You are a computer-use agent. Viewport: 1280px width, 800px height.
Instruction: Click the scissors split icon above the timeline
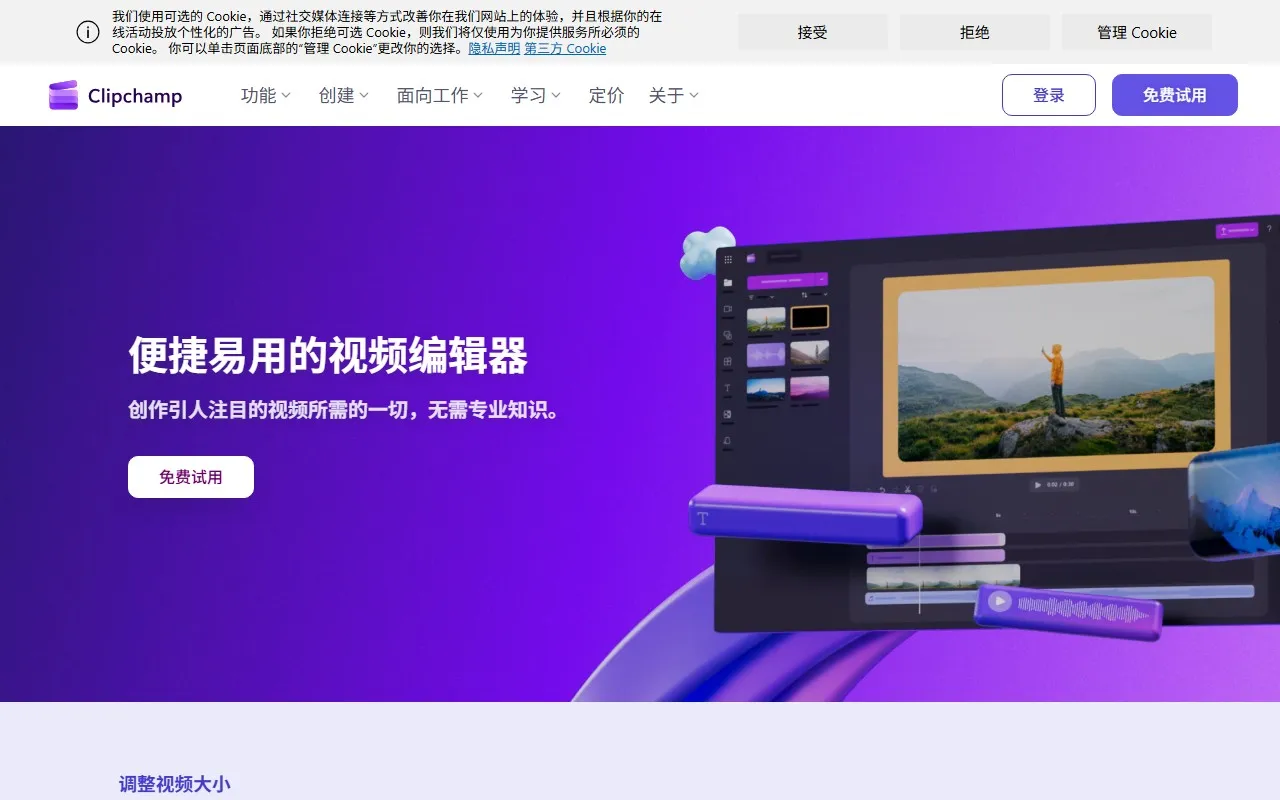[x=907, y=488]
